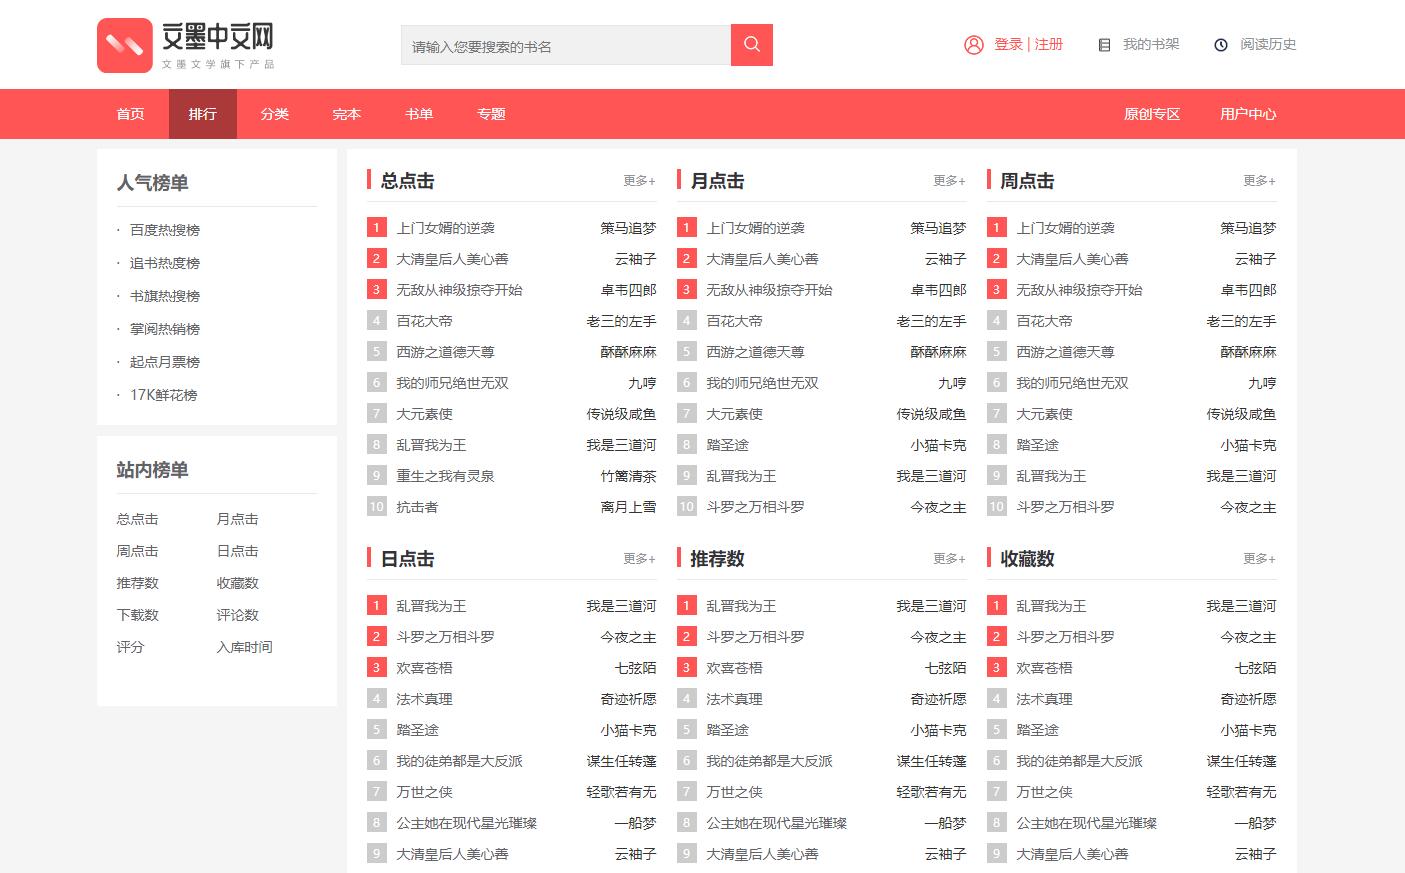Open the 完本 nav tab
The height and width of the screenshot is (873, 1405).
(x=347, y=114)
